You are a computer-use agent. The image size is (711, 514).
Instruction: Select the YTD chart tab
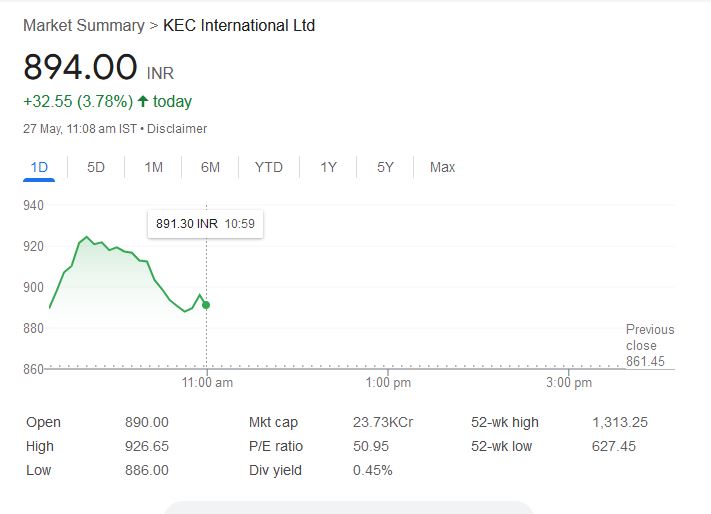click(268, 167)
